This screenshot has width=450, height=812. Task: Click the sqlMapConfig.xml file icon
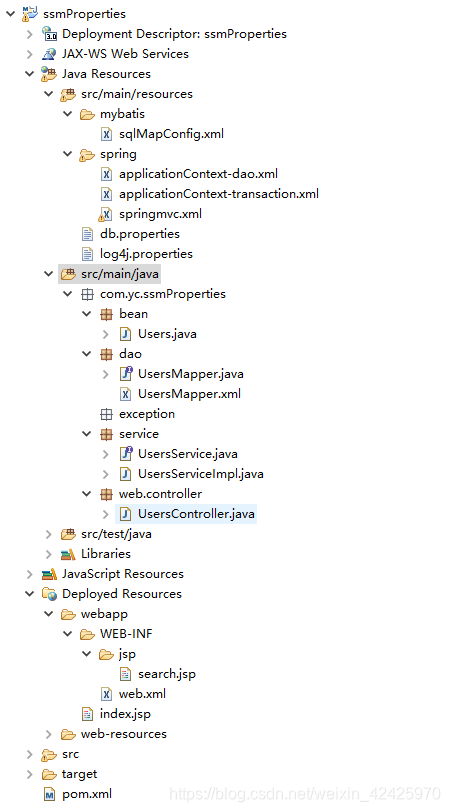tap(106, 134)
